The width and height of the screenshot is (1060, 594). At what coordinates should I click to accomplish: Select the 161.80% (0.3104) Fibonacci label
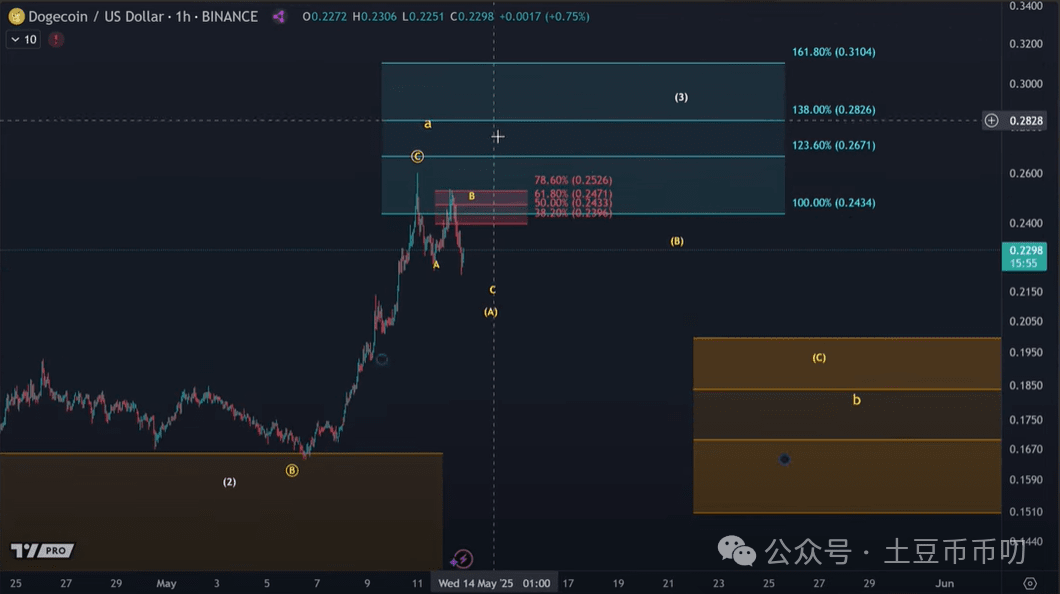tap(834, 52)
